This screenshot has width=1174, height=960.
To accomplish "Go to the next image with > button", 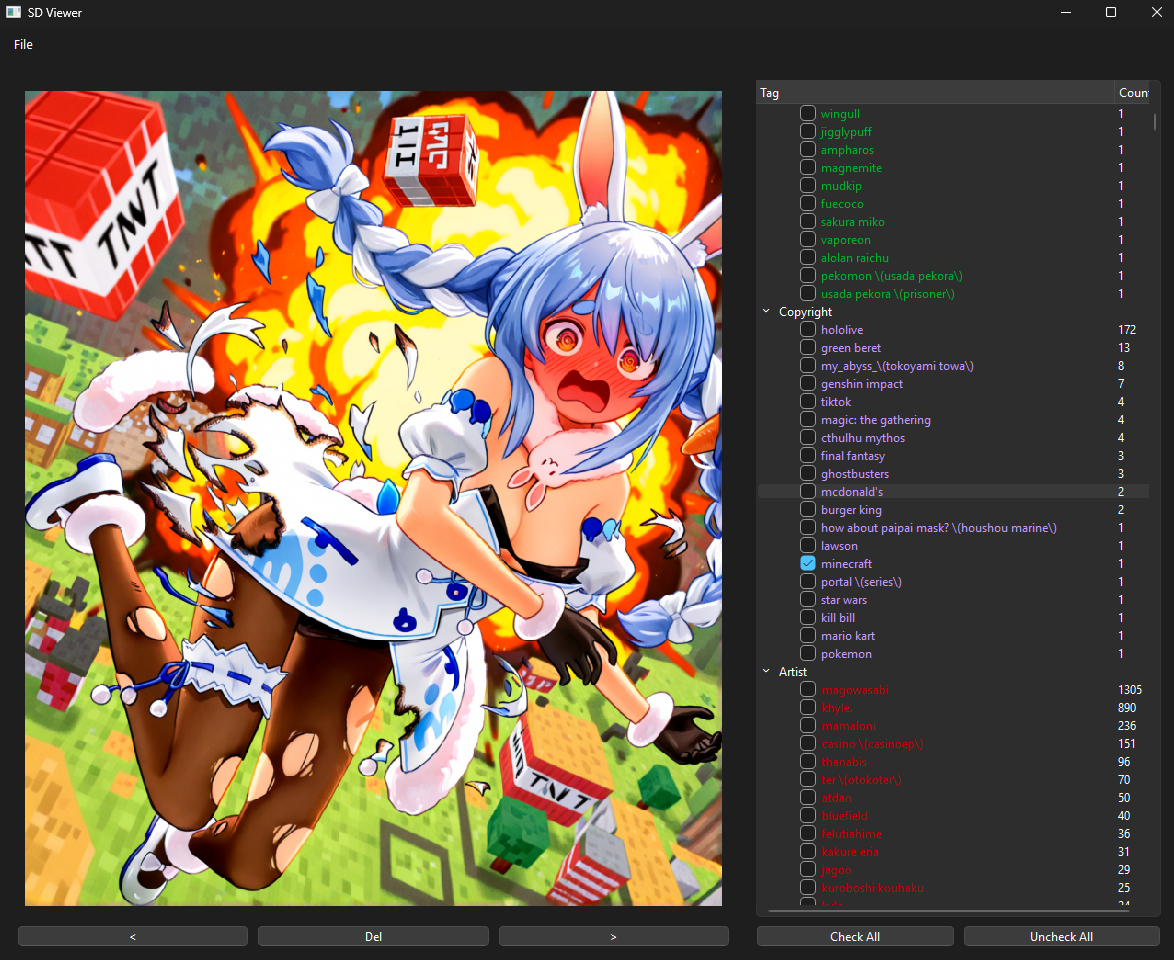I will 613,936.
